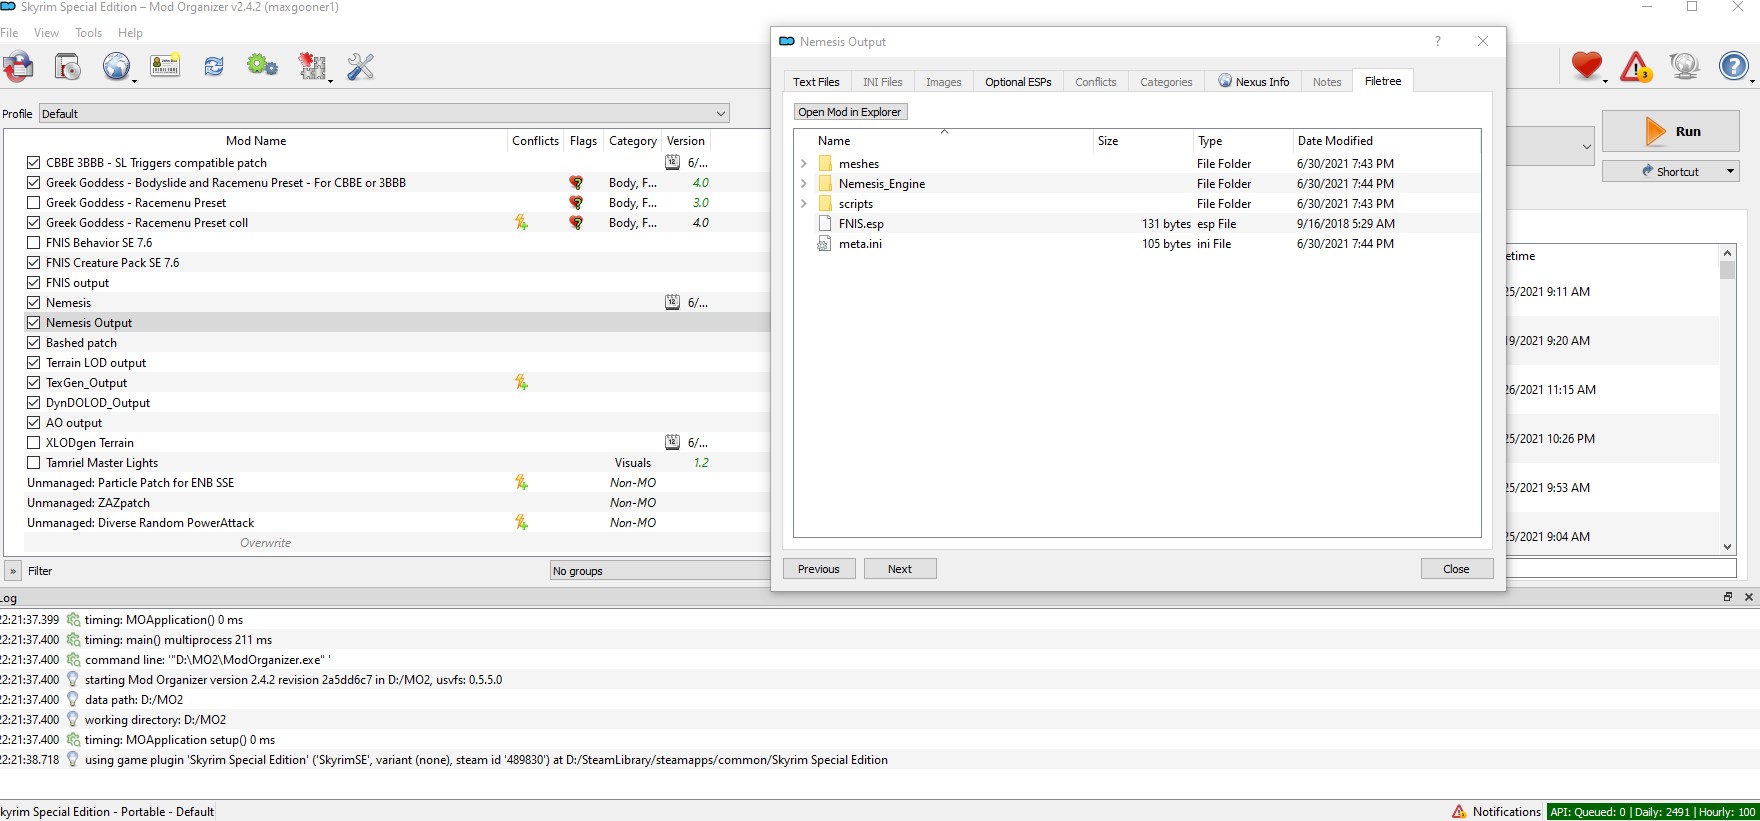Switch to the Text Files tab
The image size is (1760, 821).
coord(816,82)
